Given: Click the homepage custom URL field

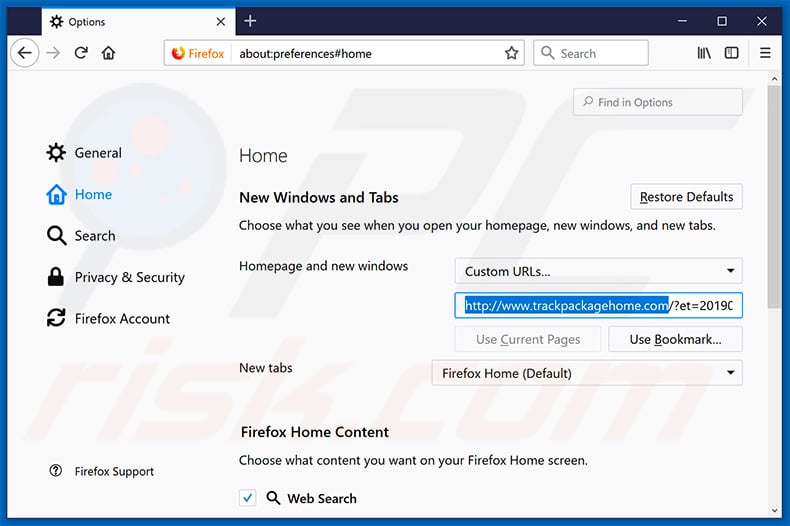Looking at the screenshot, I should point(598,305).
